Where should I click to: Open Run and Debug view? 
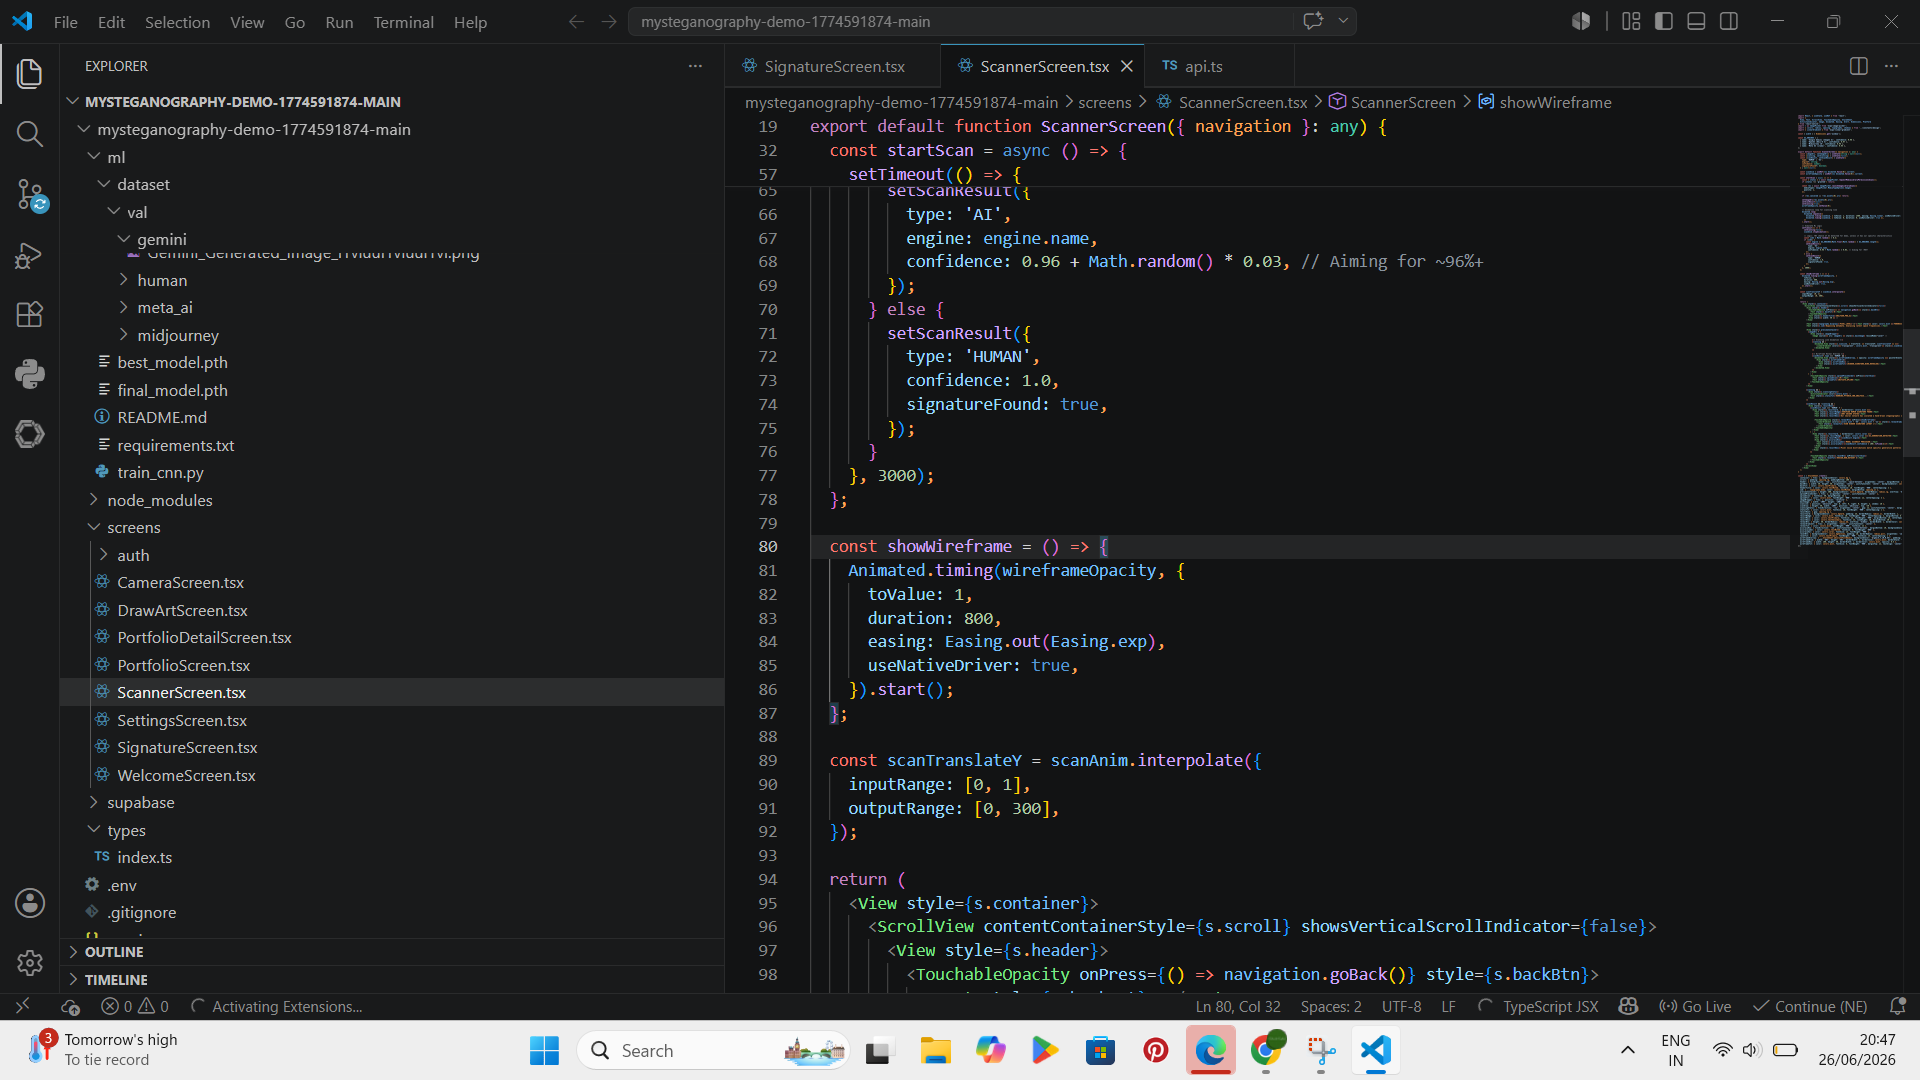pos(30,255)
